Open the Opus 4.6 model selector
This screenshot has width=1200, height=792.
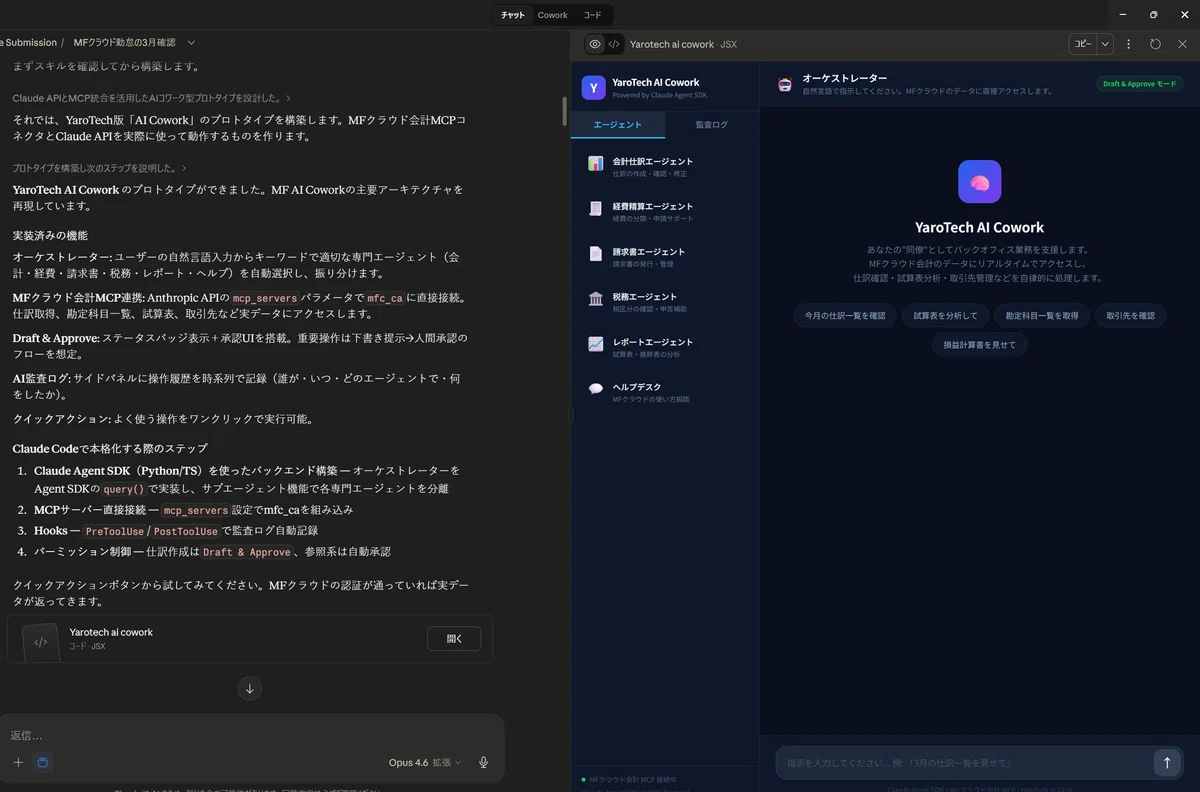425,763
